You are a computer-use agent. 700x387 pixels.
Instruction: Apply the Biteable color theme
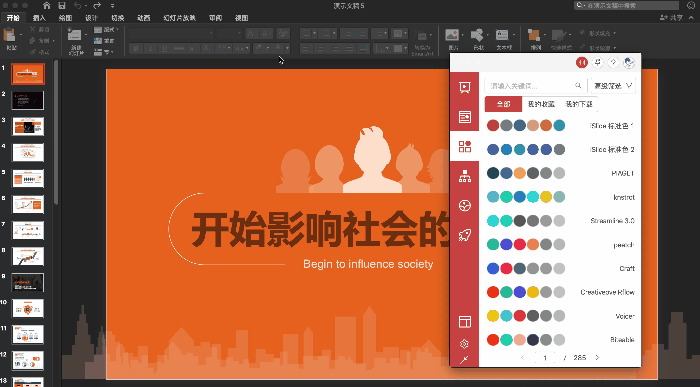[560, 340]
